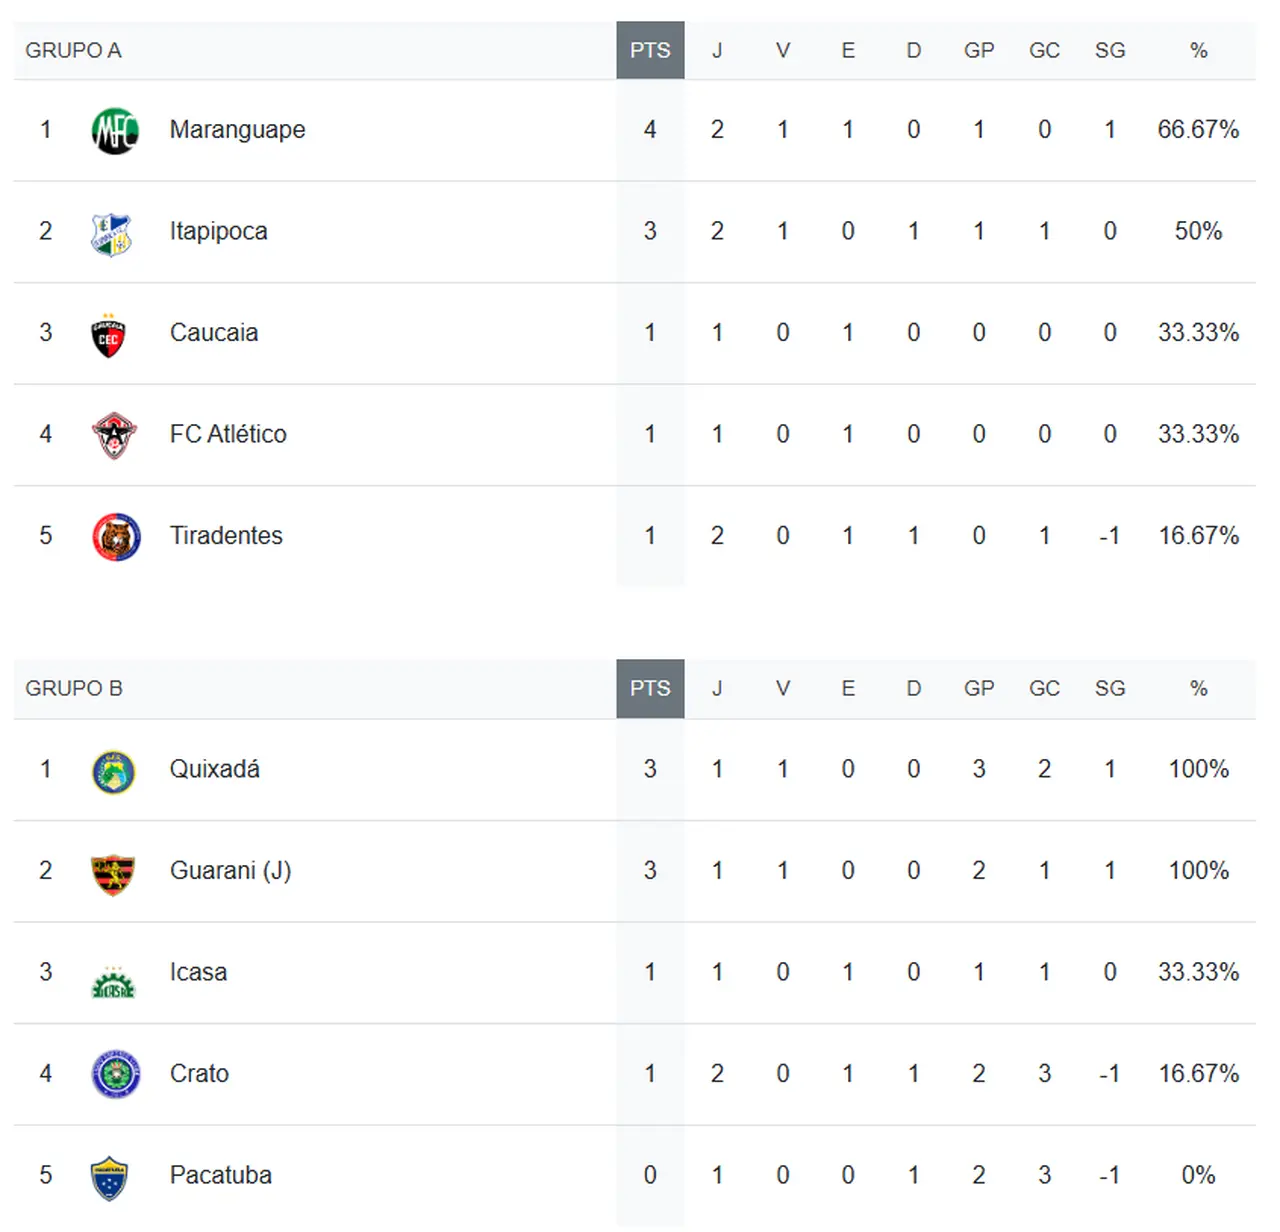Select the Tiradentes team name
Image resolution: width=1280 pixels, height=1232 pixels.
point(226,536)
